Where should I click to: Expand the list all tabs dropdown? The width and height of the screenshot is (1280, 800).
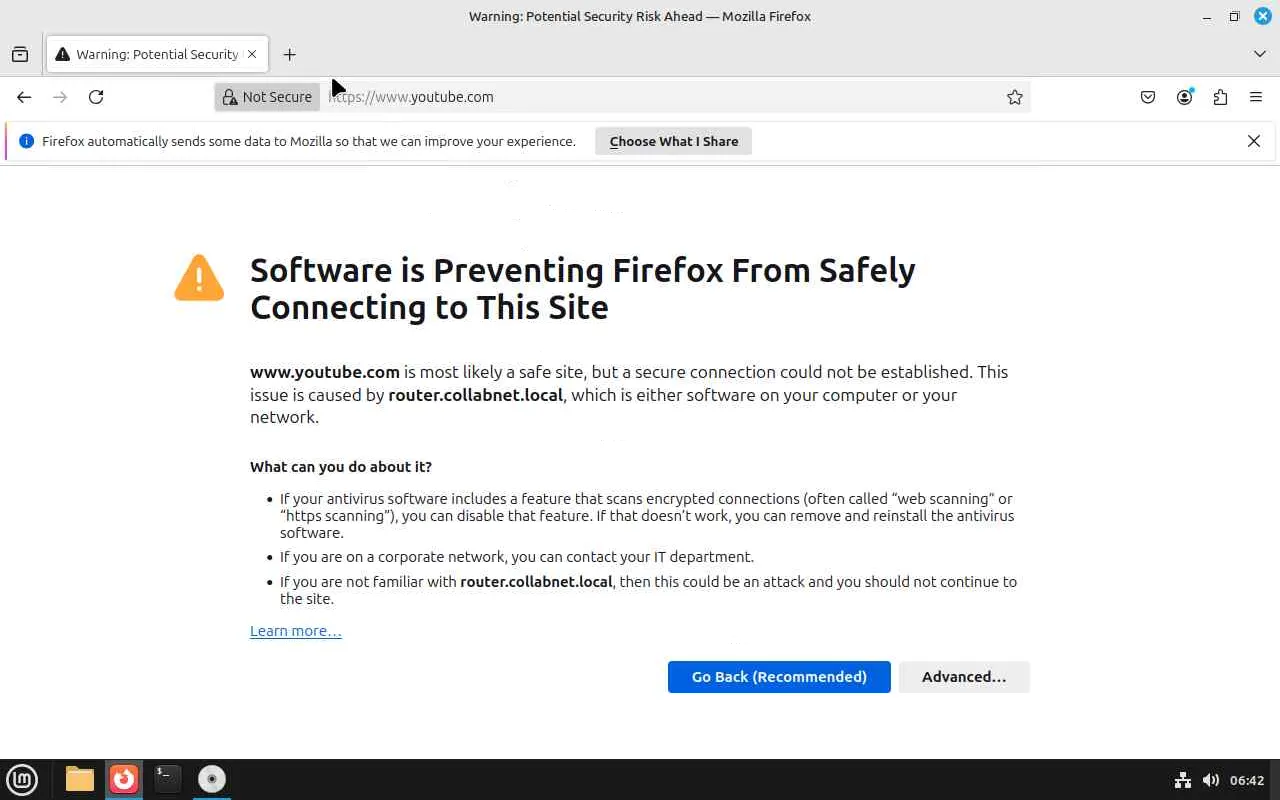click(1260, 54)
